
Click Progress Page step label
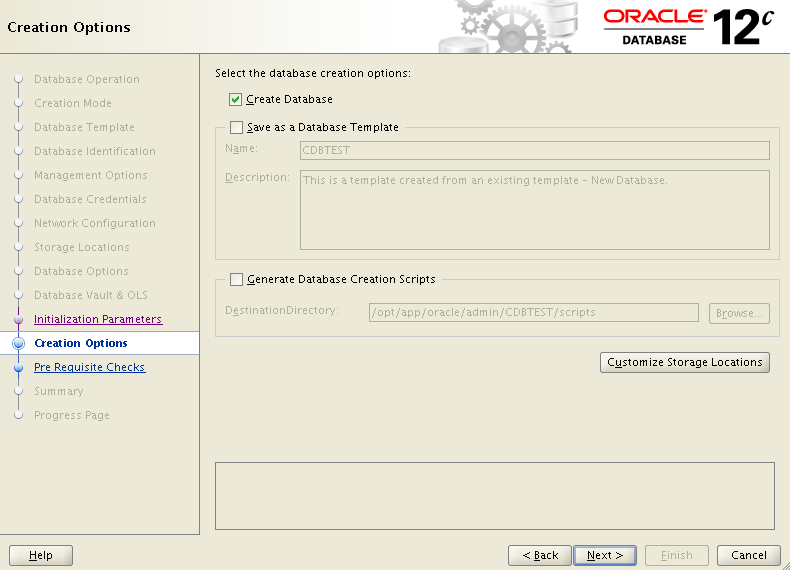click(x=72, y=415)
